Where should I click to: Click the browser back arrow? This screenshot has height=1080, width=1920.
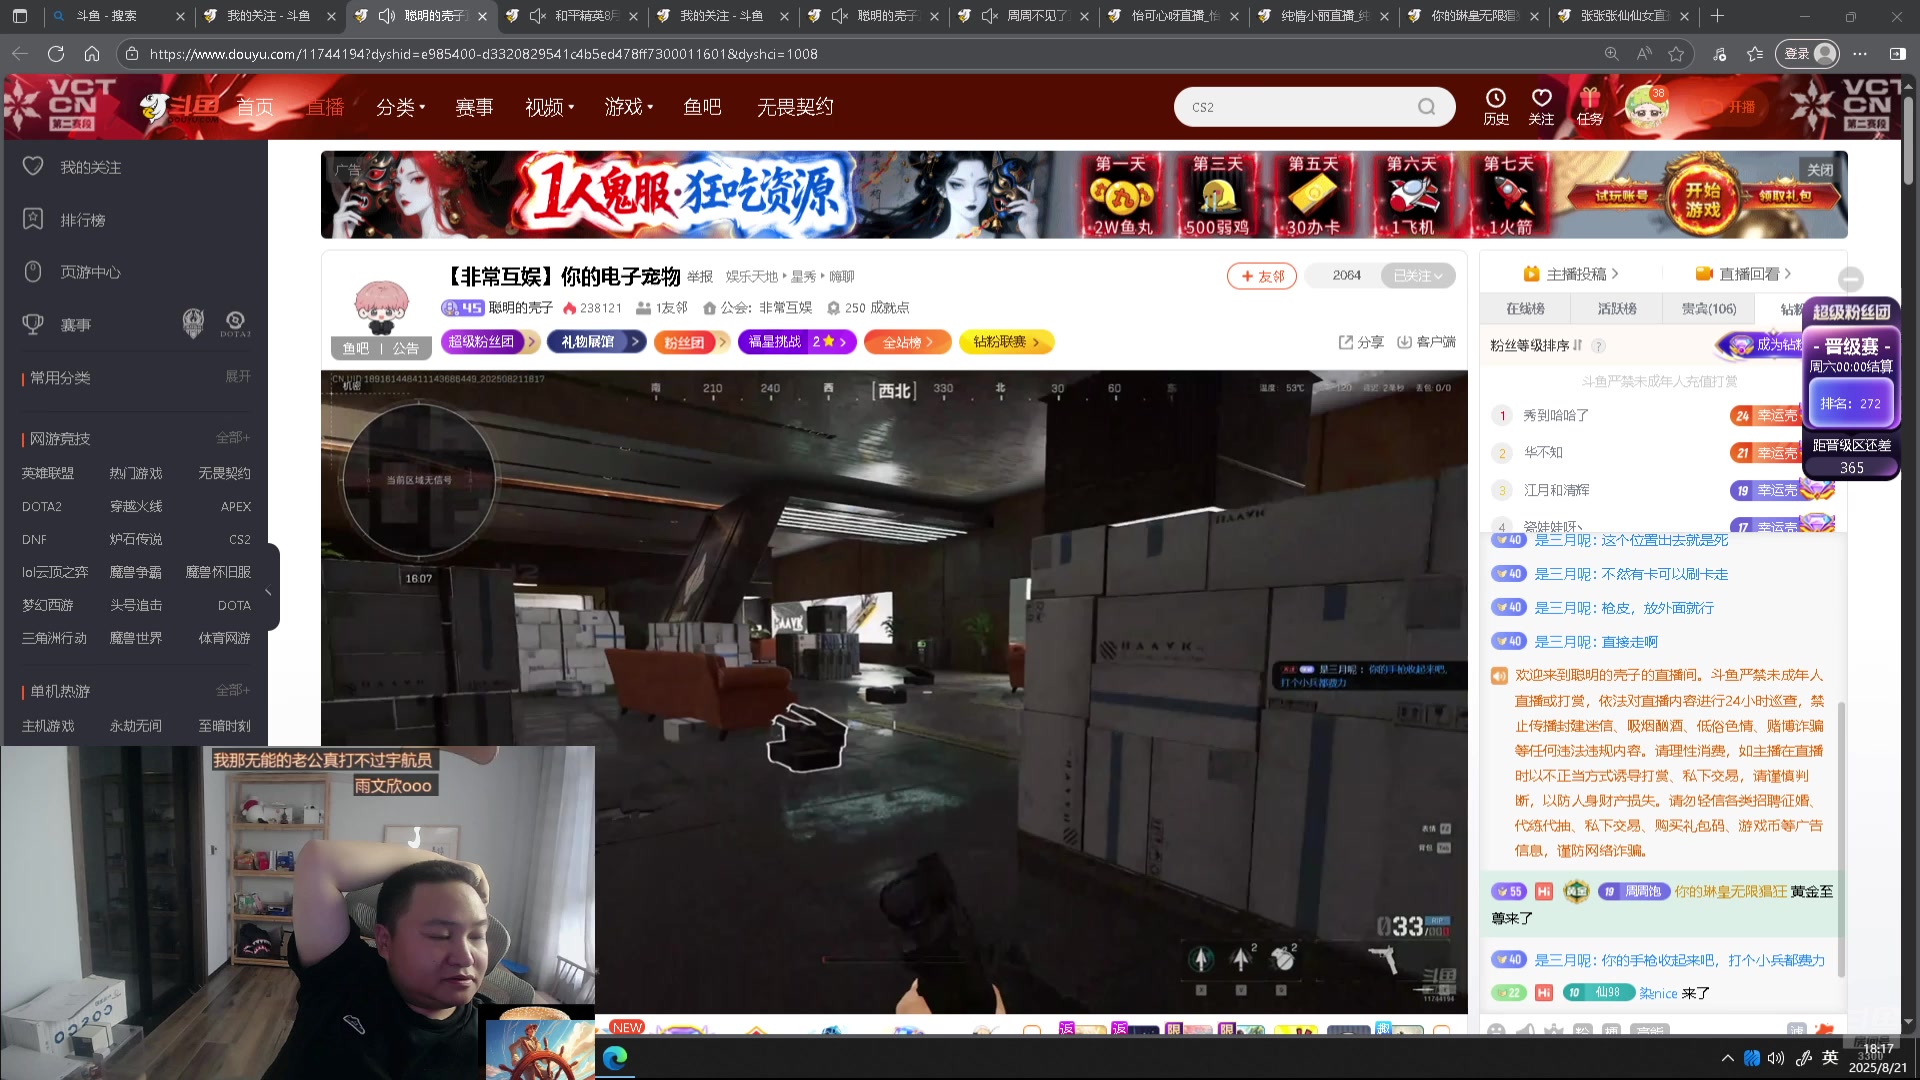(x=20, y=54)
